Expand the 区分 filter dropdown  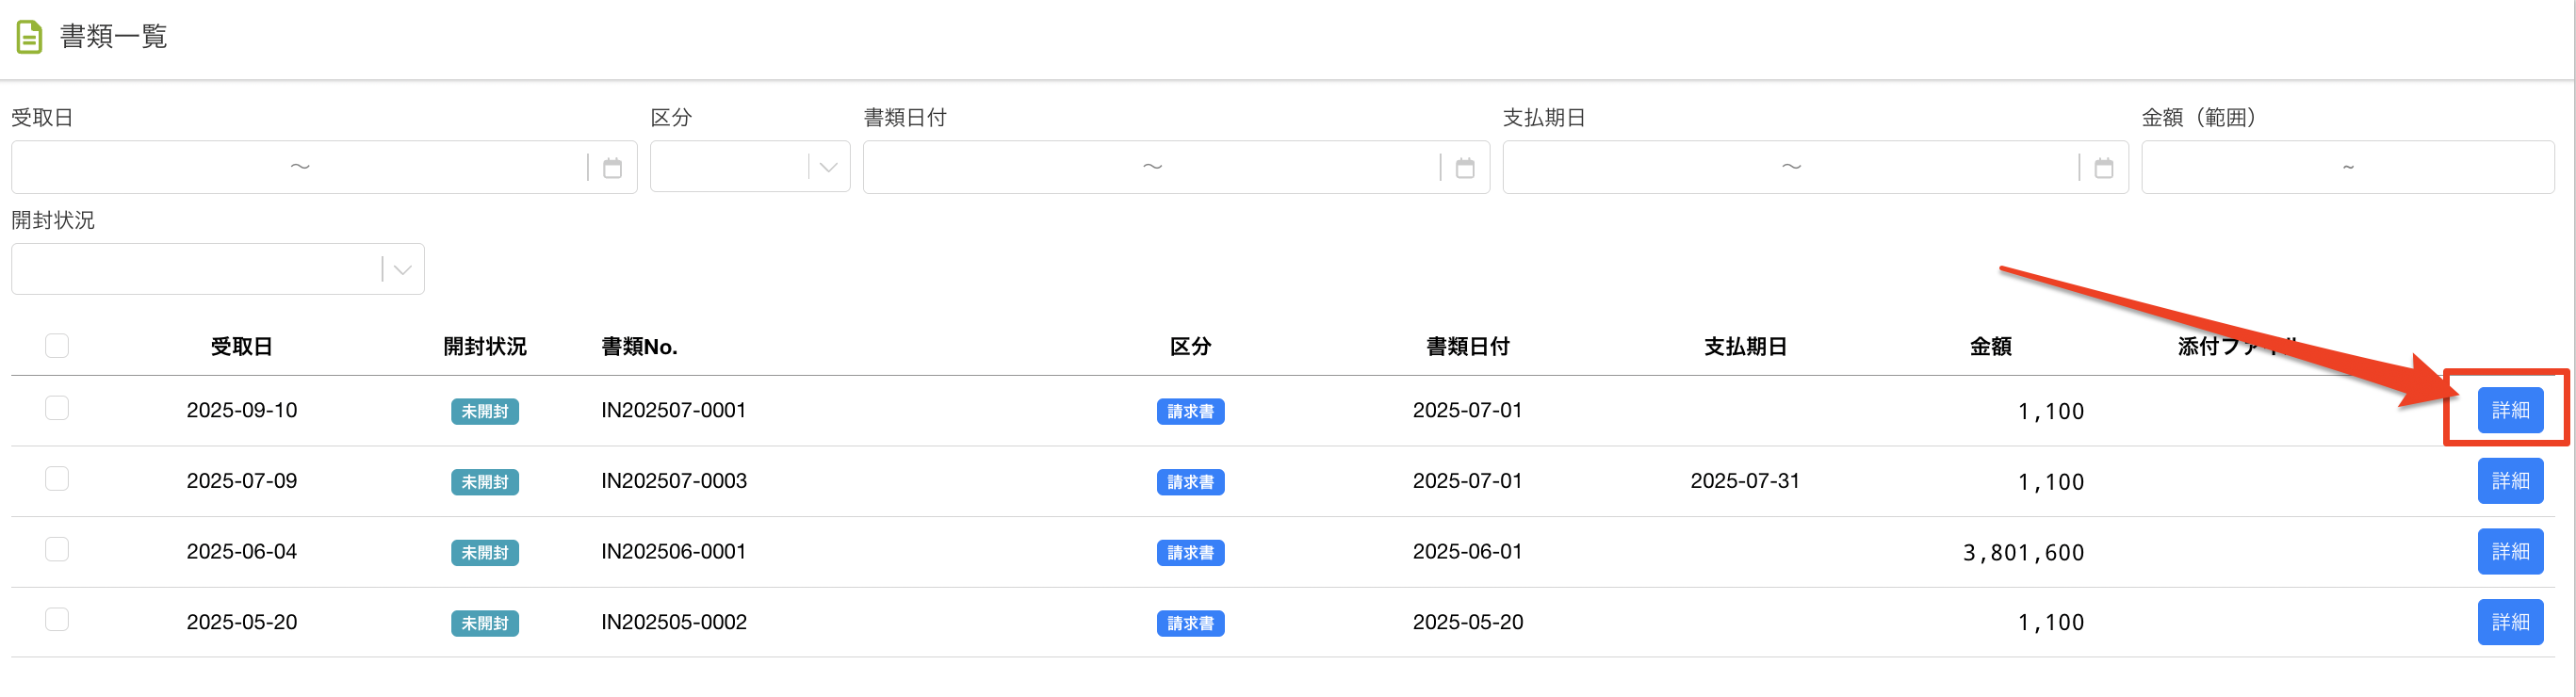828,168
